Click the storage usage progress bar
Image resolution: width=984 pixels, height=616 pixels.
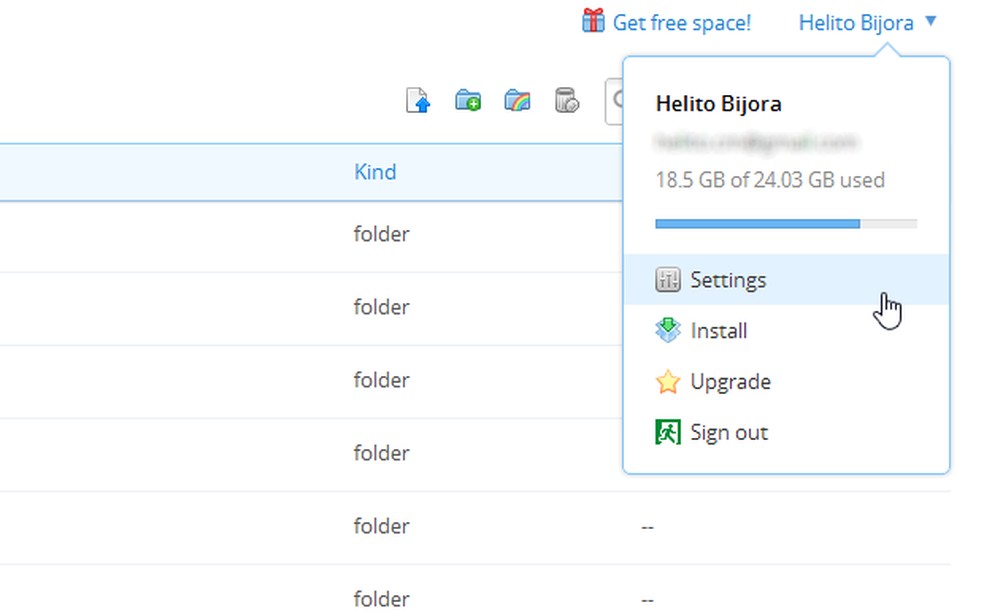(785, 222)
